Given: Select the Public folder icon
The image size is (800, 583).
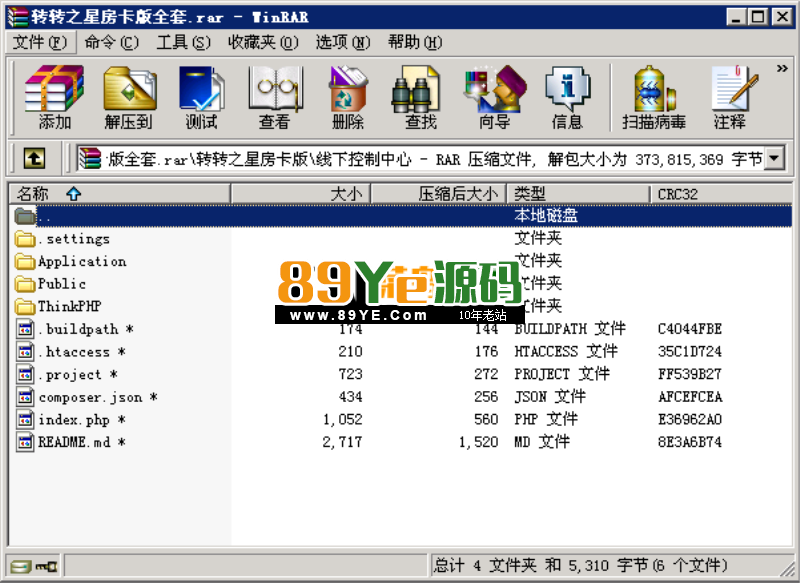Looking at the screenshot, I should [x=25, y=284].
